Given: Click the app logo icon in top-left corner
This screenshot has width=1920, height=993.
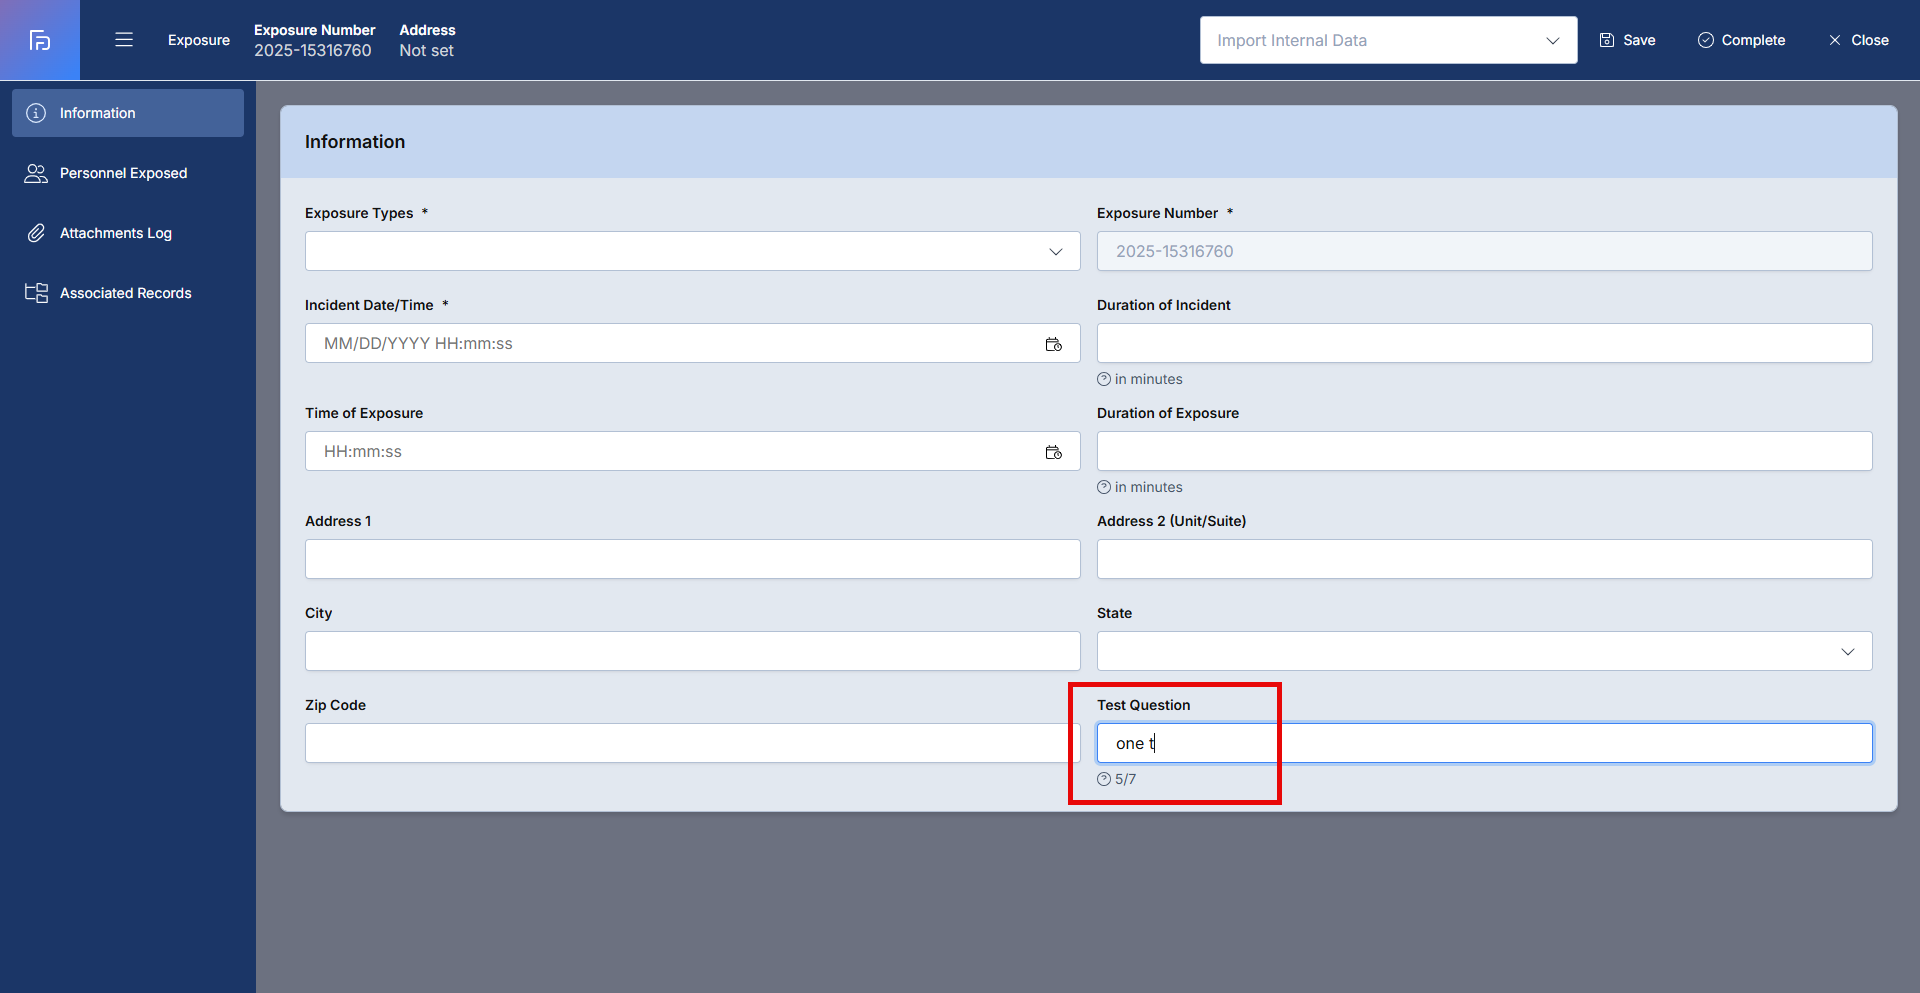Looking at the screenshot, I should coord(40,40).
